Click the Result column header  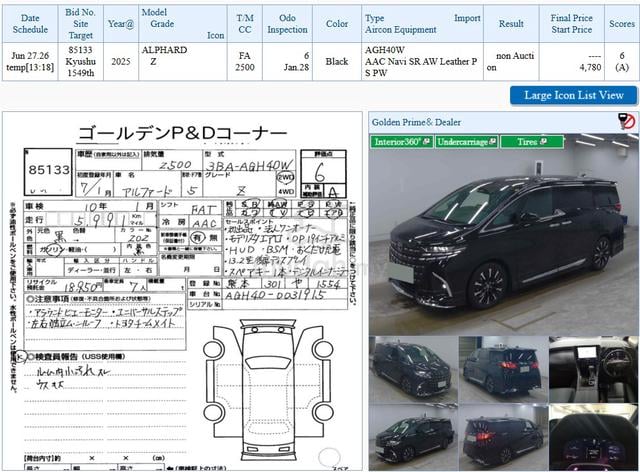pyautogui.click(x=511, y=24)
